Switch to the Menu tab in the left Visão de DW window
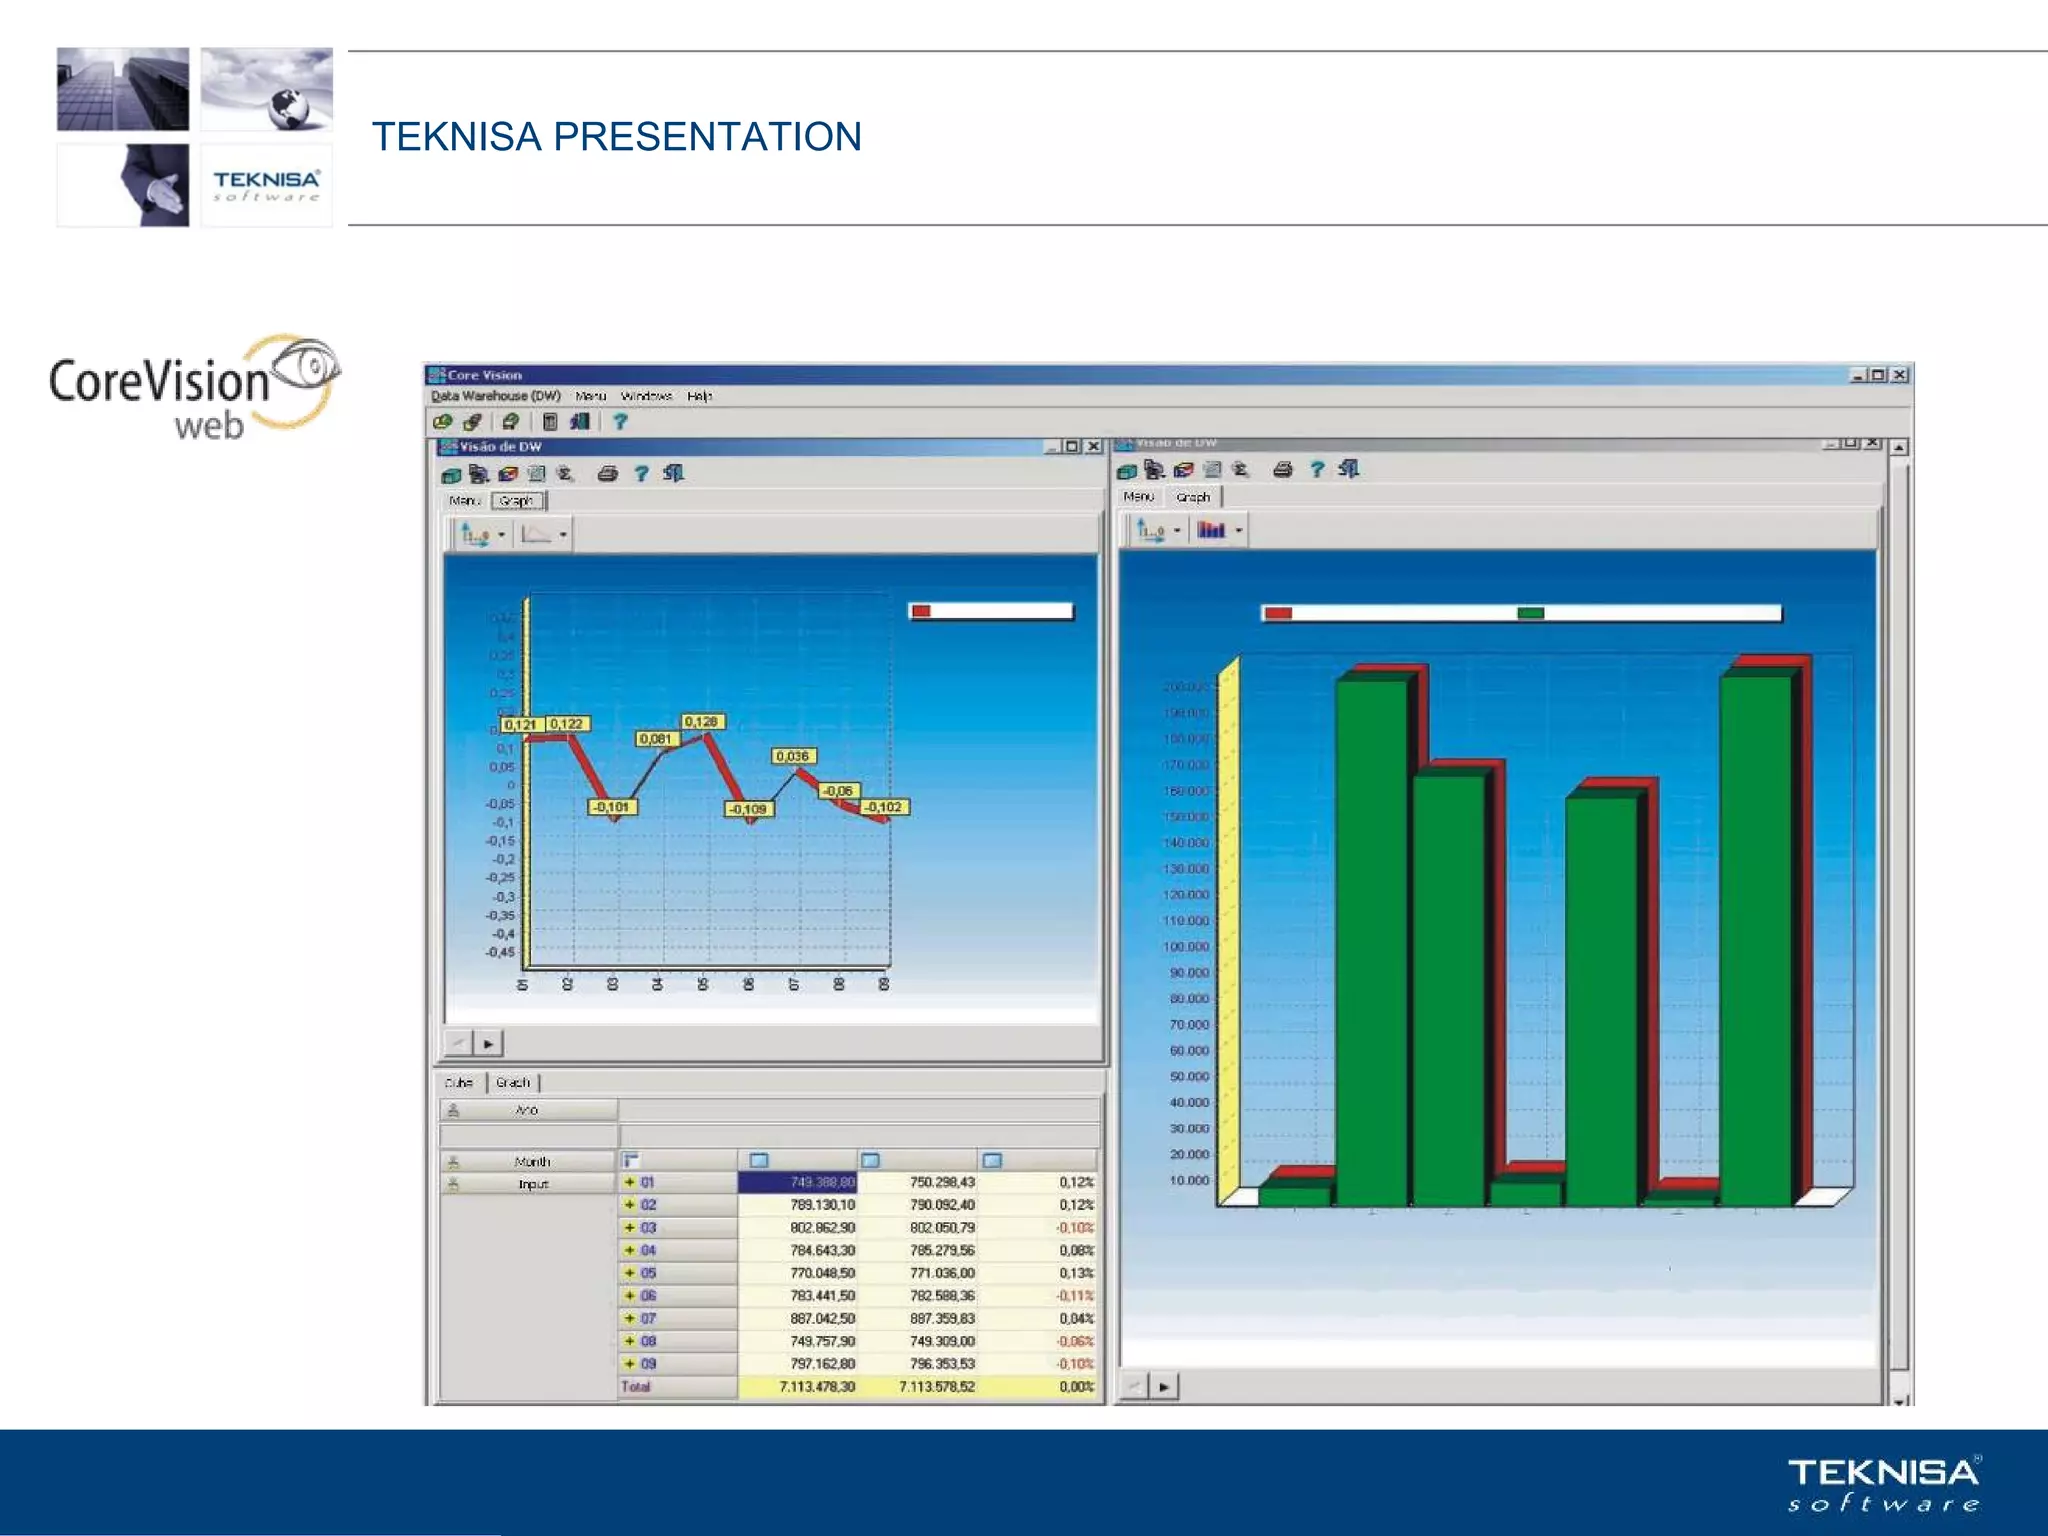This screenshot has width=2048, height=1536. point(465,500)
